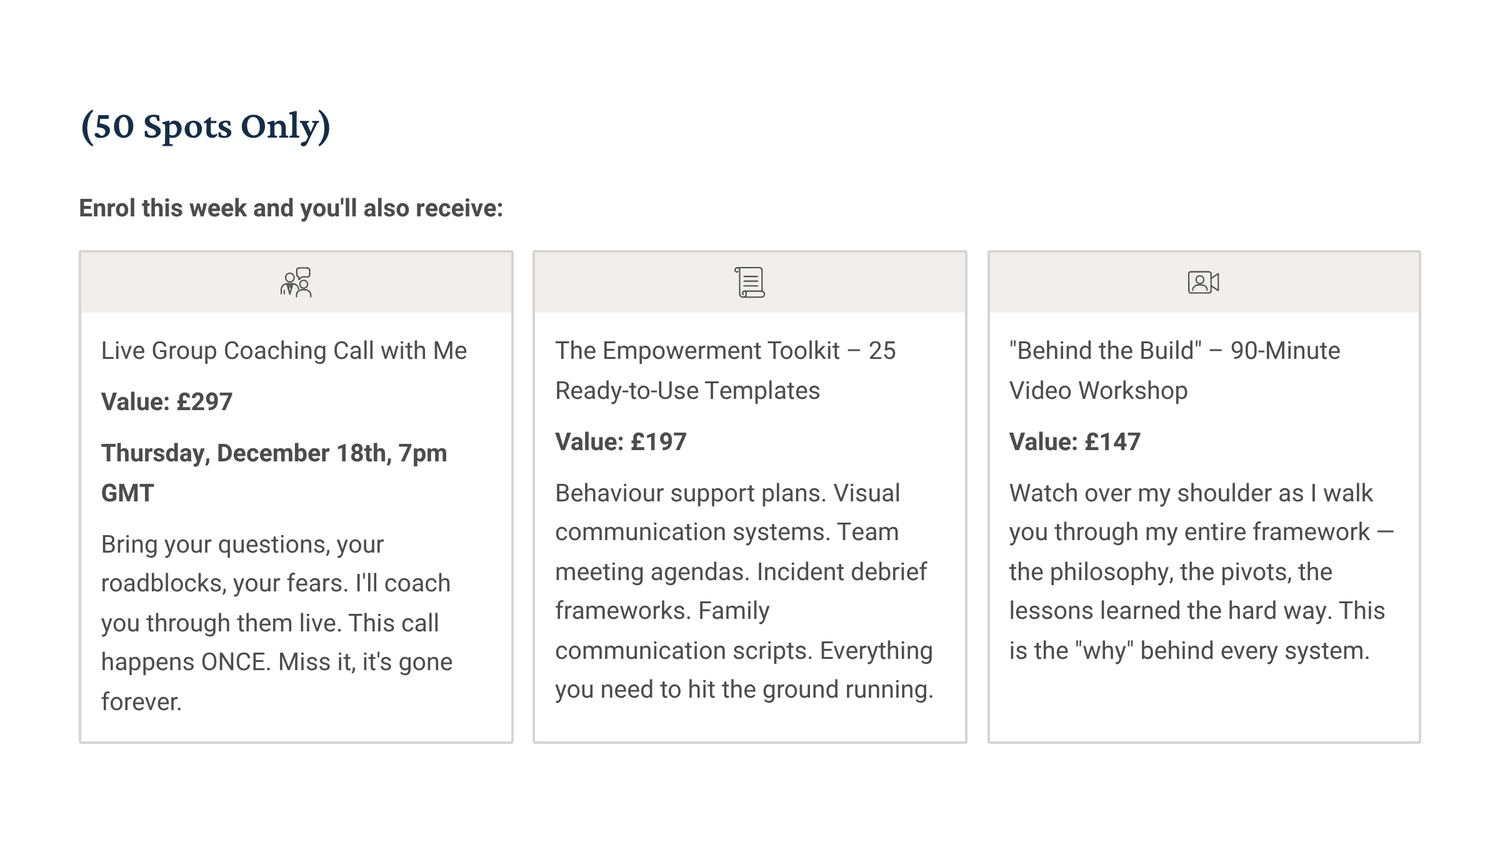The width and height of the screenshot is (1500, 844).
Task: Click the group coaching people icon
Action: tap(296, 283)
